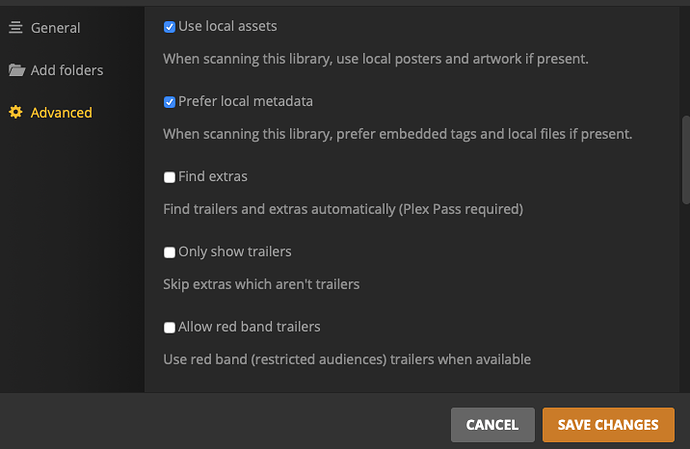Click the Use local assets label
The width and height of the screenshot is (690, 449).
coord(227,26)
